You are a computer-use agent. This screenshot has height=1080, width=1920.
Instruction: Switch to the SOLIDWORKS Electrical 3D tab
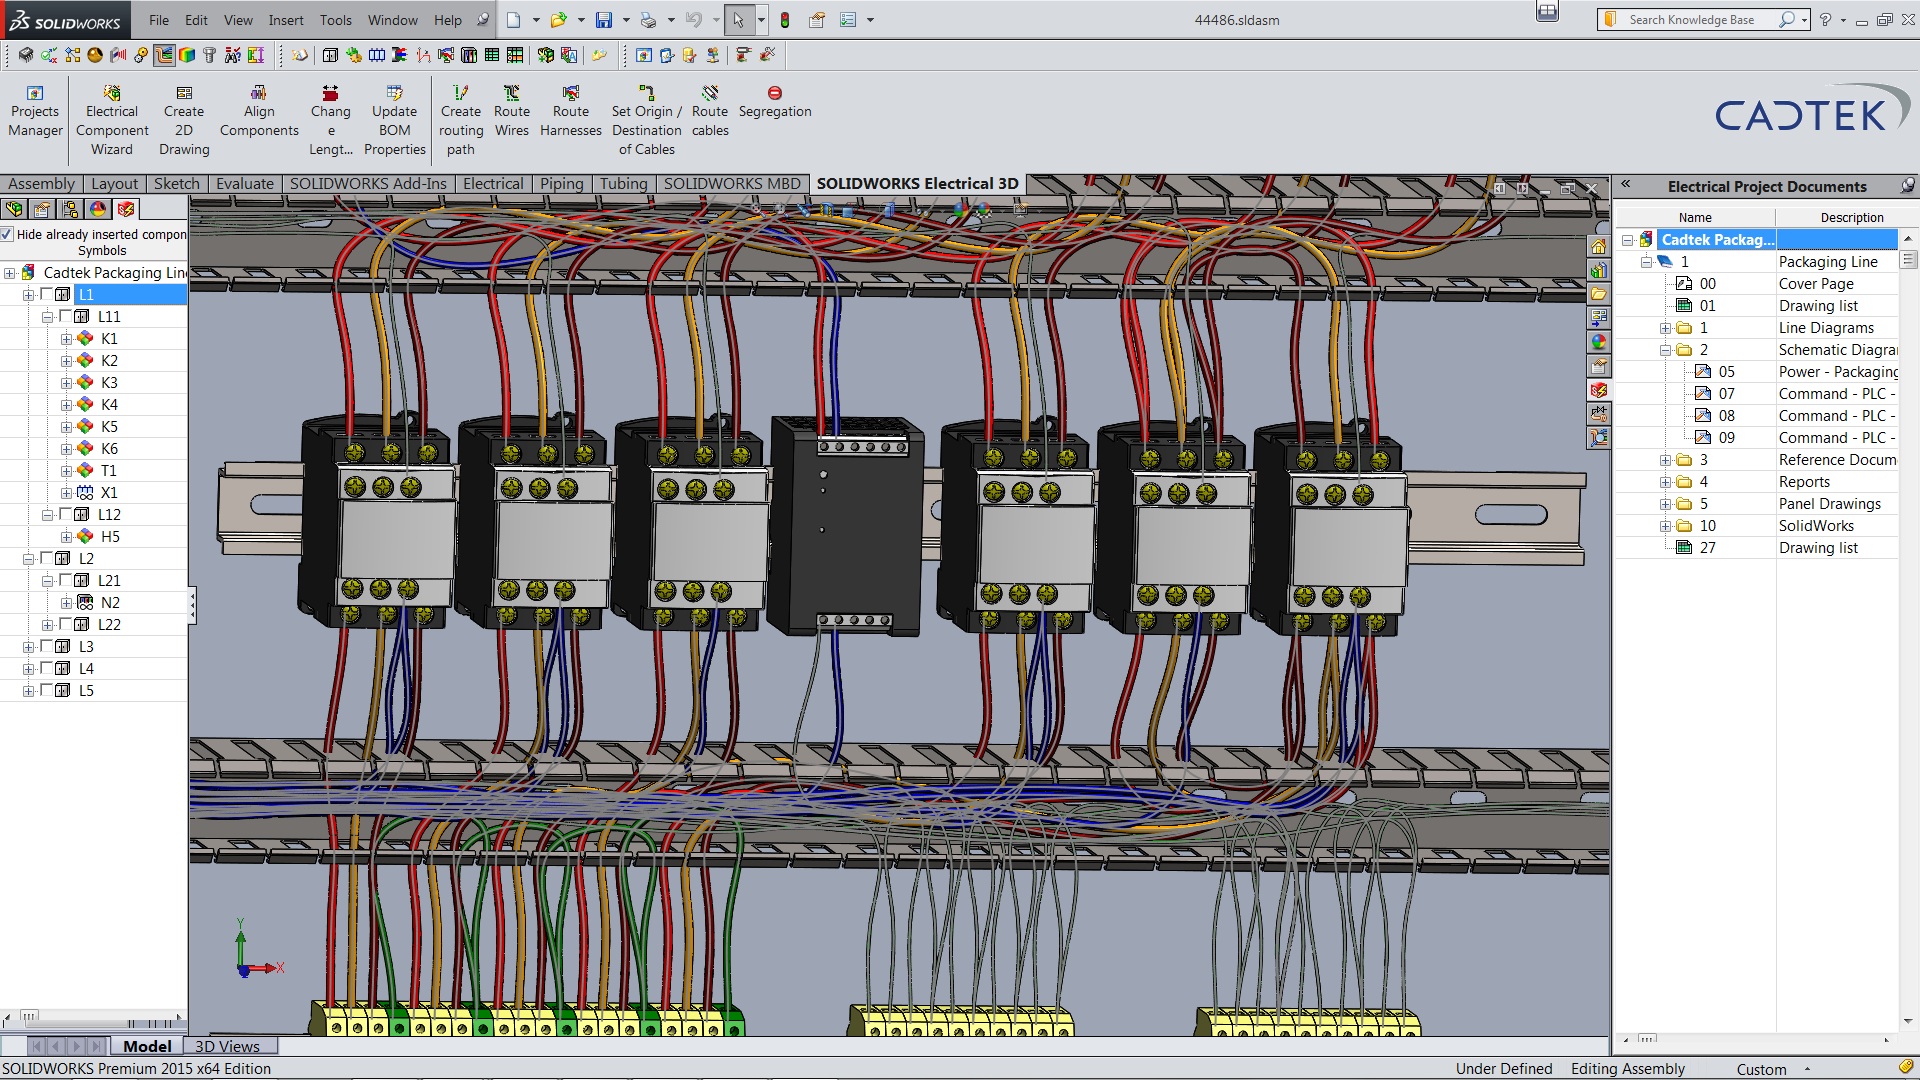pyautogui.click(x=917, y=183)
